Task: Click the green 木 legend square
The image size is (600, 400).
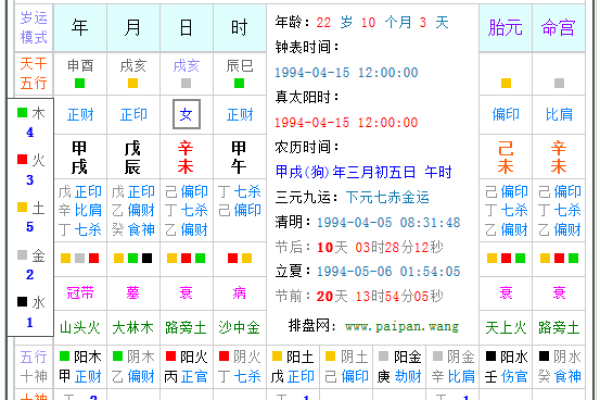Action: click(22, 112)
